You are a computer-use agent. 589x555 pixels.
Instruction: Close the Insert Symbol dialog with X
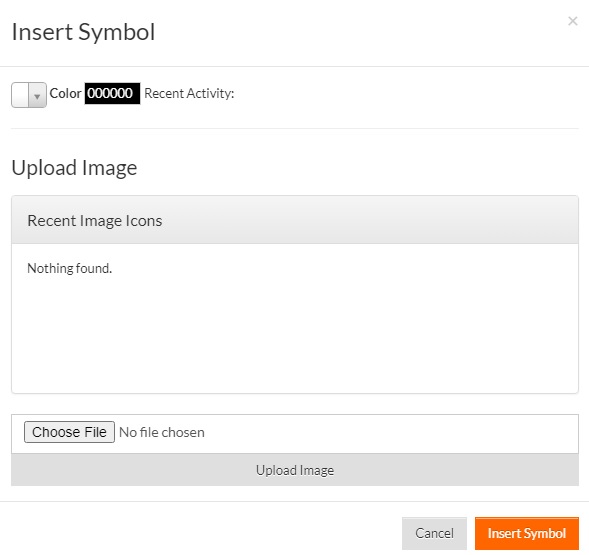pyautogui.click(x=572, y=21)
